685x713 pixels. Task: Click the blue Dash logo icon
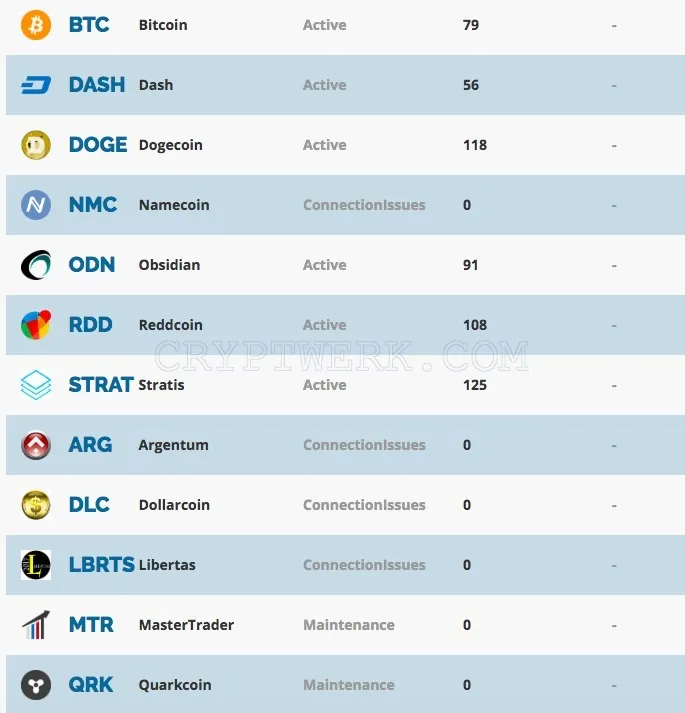36,85
